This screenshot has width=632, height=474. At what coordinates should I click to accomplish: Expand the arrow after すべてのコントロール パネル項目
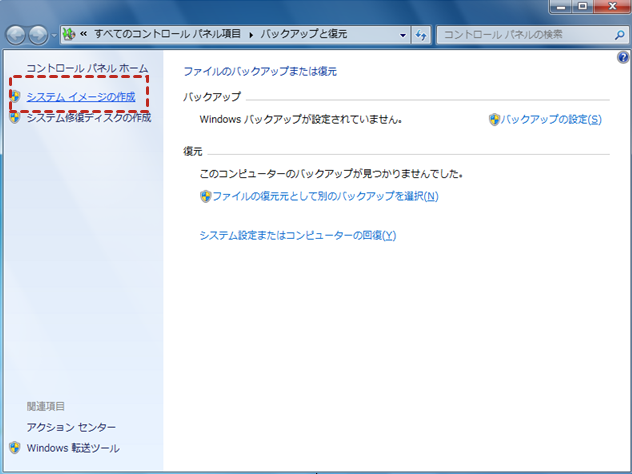click(251, 35)
